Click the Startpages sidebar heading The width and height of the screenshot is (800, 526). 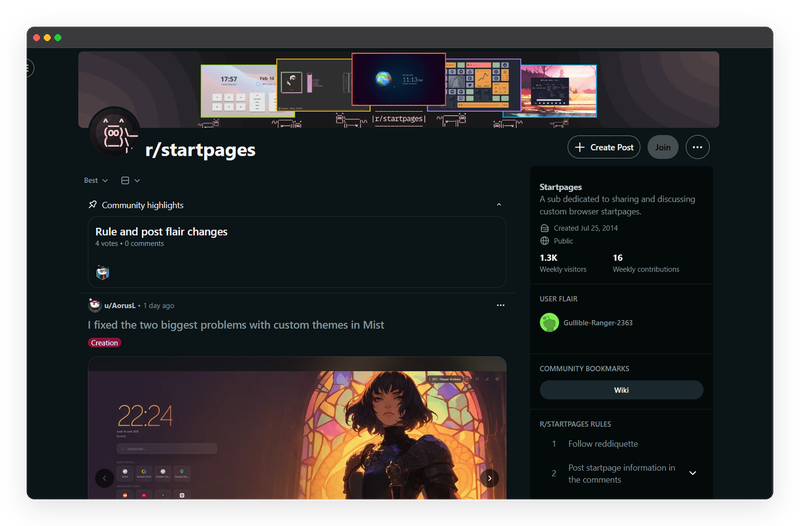pyautogui.click(x=561, y=187)
